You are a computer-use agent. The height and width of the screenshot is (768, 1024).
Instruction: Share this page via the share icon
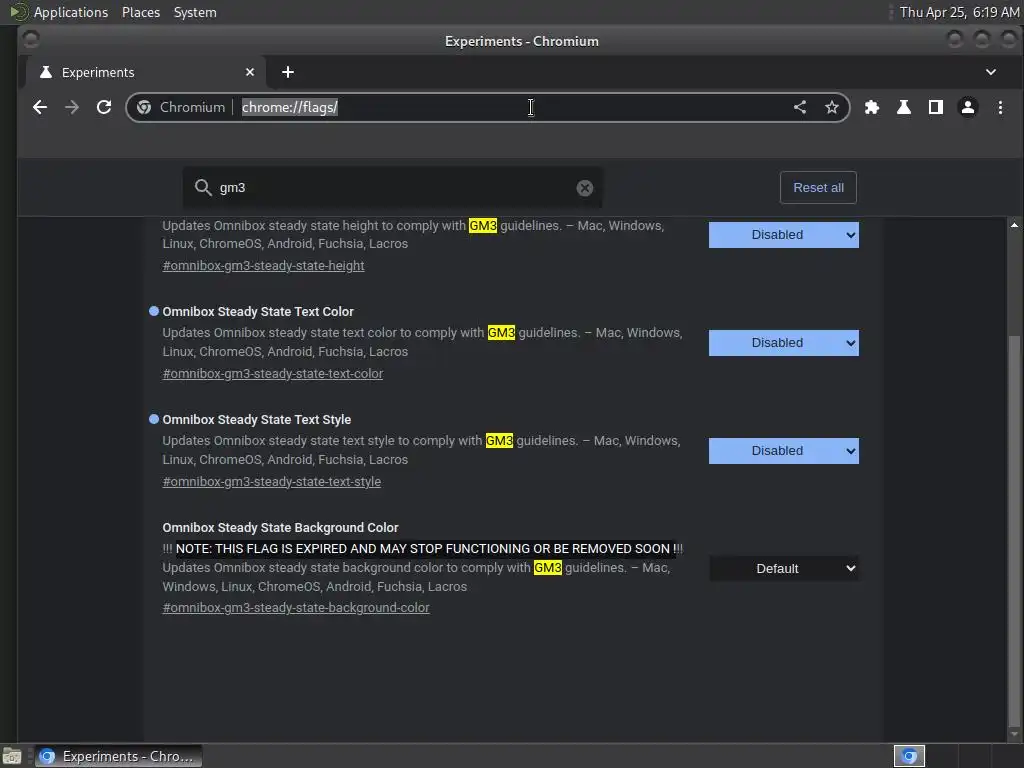pos(799,107)
